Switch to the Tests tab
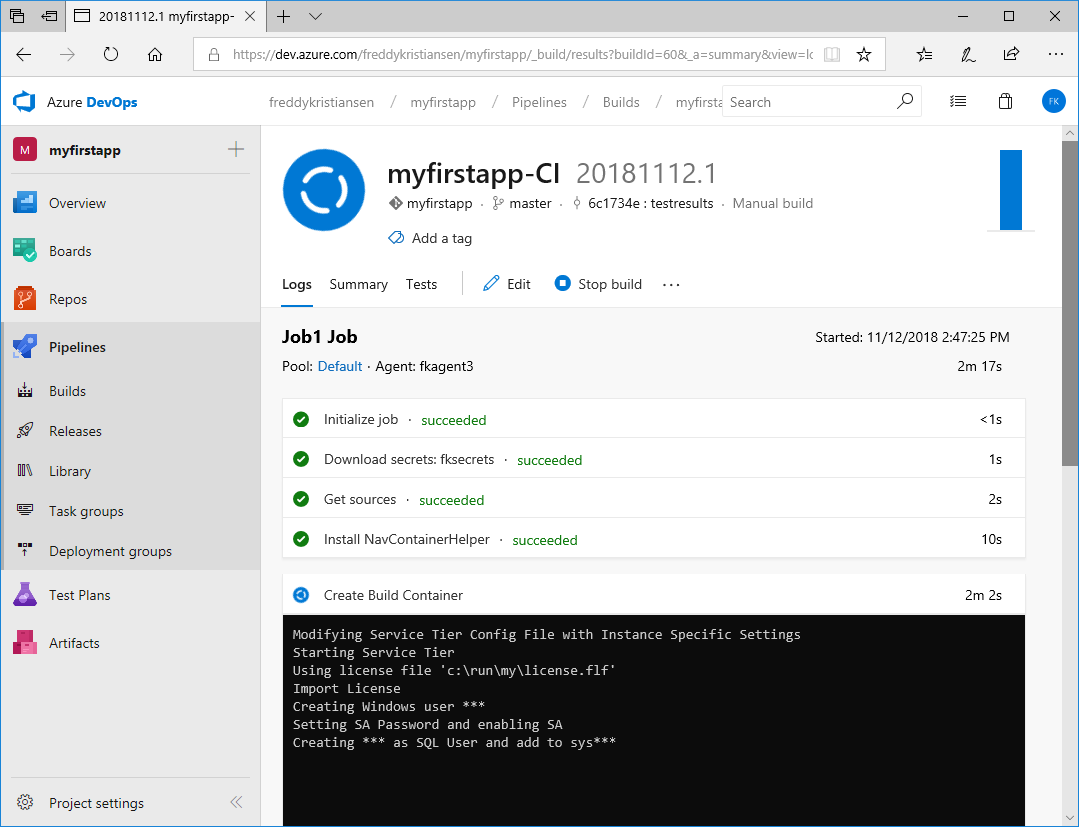Image resolution: width=1079 pixels, height=827 pixels. pyautogui.click(x=421, y=284)
